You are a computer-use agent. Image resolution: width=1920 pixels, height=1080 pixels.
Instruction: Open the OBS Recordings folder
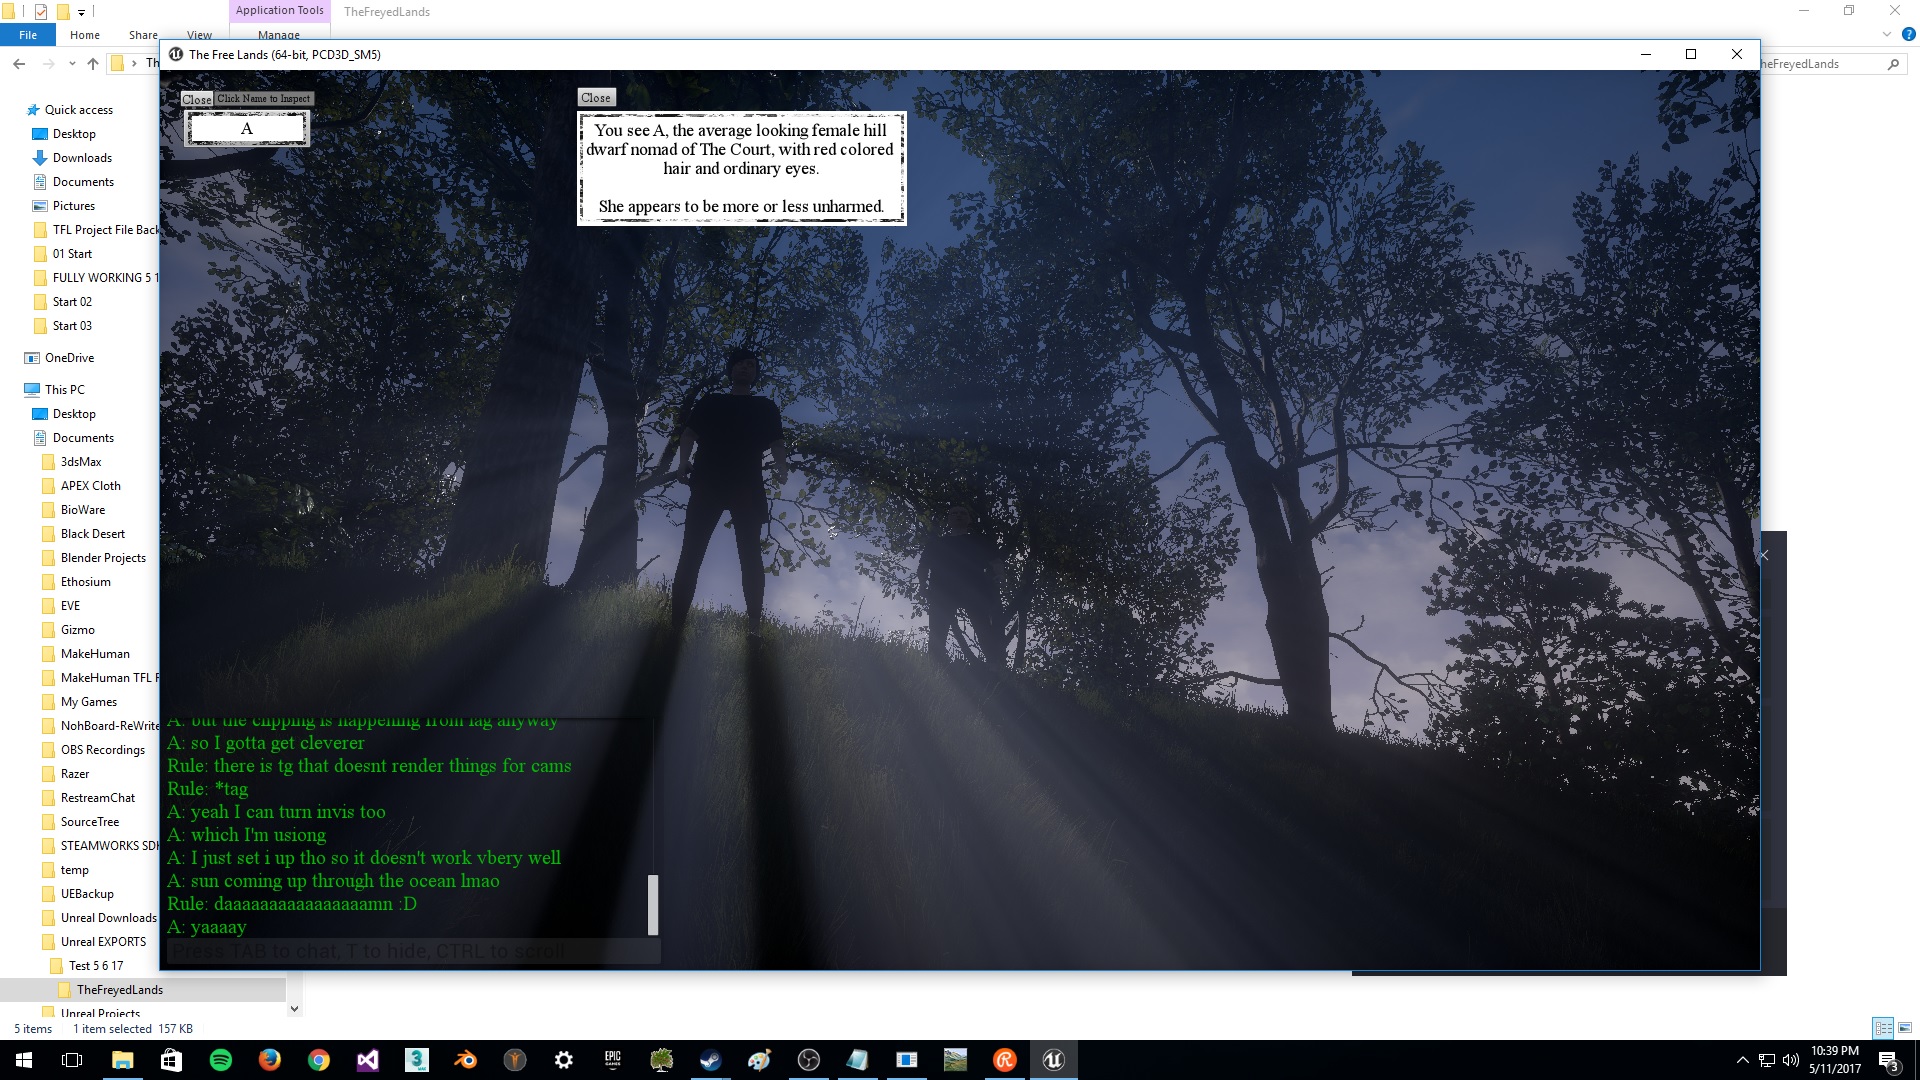102,750
